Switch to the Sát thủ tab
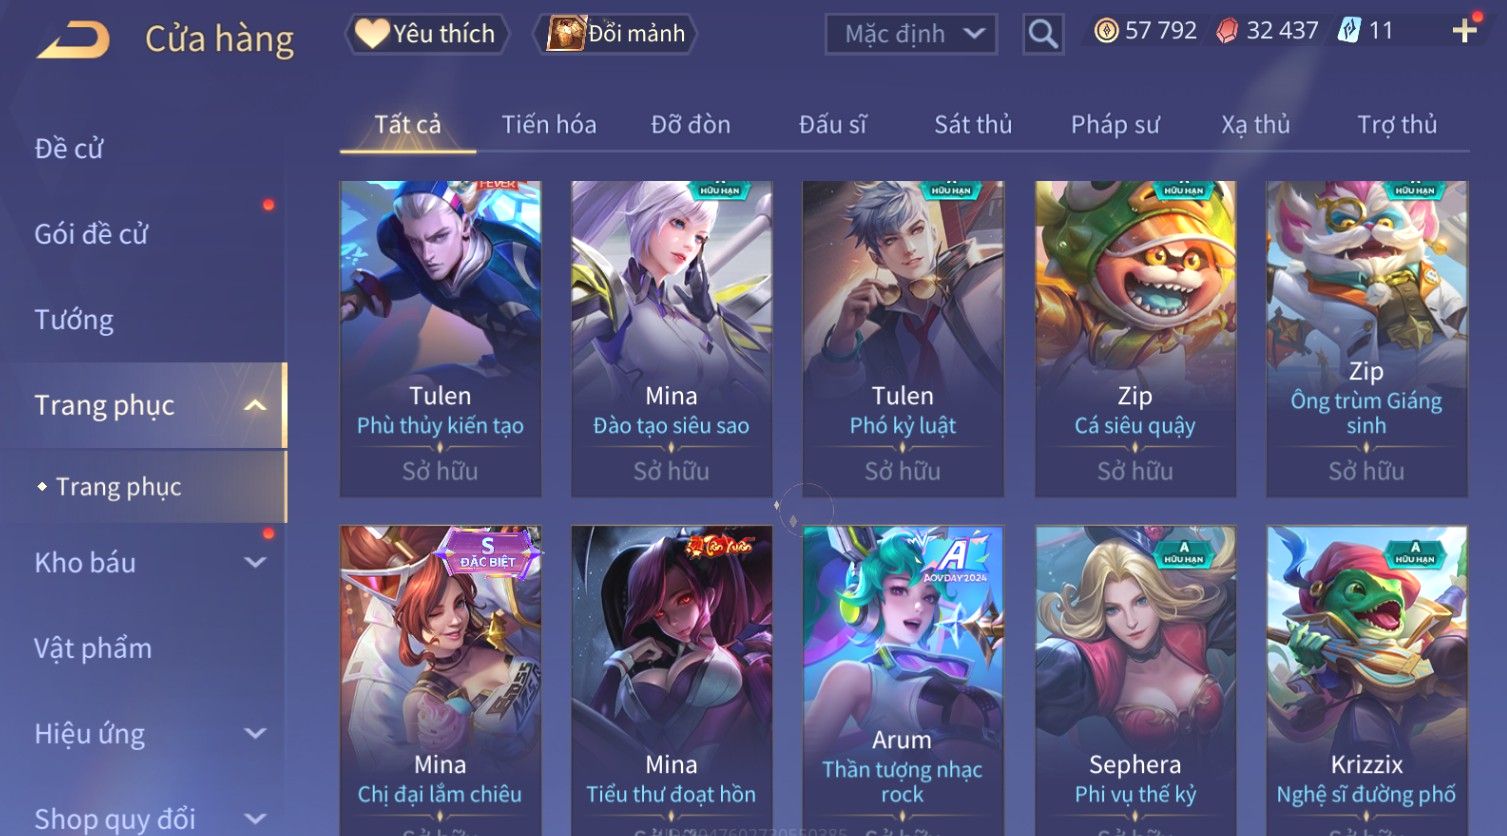 pyautogui.click(x=973, y=125)
